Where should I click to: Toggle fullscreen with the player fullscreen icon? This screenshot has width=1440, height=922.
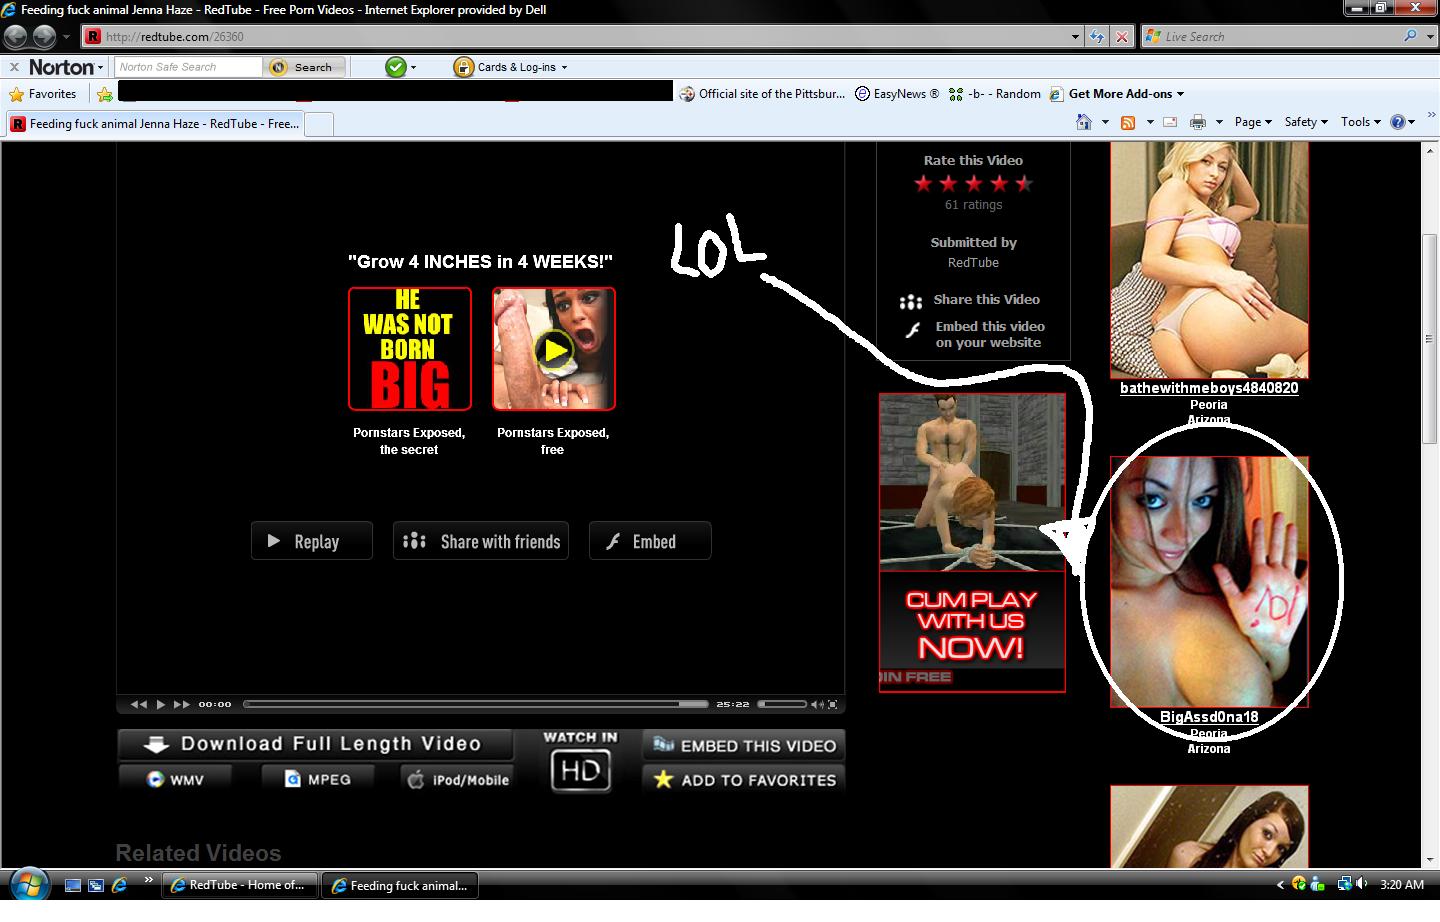click(832, 705)
